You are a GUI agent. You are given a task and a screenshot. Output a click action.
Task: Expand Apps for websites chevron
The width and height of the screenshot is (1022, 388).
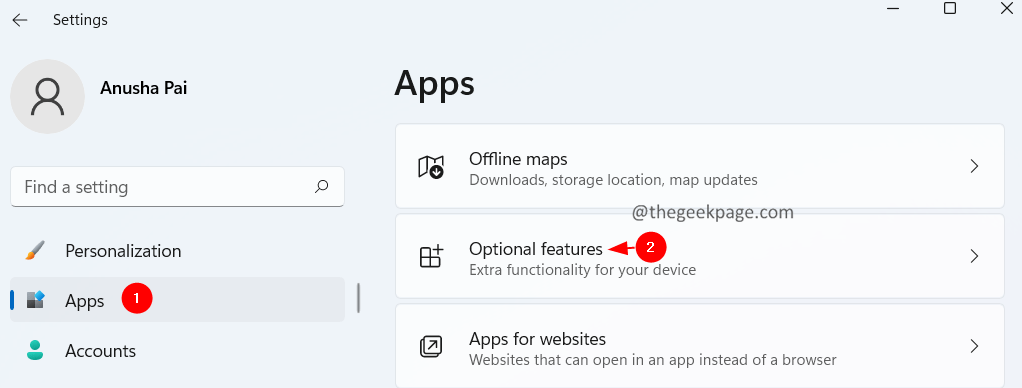click(x=974, y=346)
